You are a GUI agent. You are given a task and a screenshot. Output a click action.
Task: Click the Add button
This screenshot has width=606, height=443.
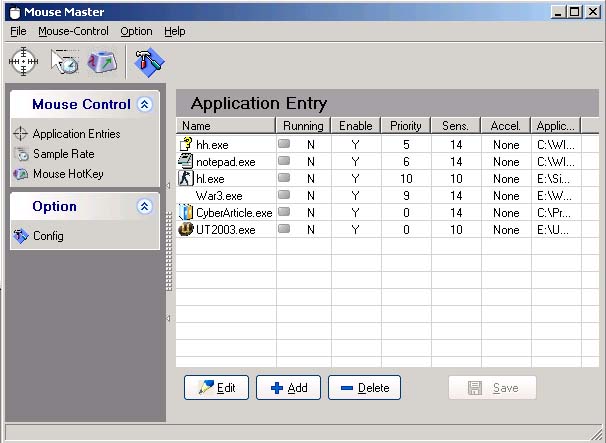288,387
